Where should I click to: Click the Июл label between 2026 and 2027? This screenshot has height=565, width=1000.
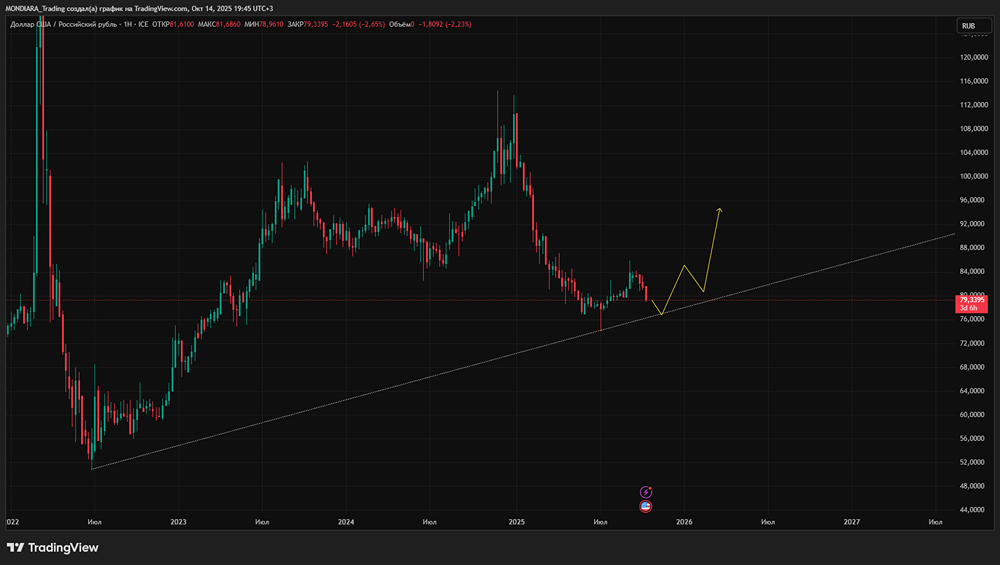(768, 522)
